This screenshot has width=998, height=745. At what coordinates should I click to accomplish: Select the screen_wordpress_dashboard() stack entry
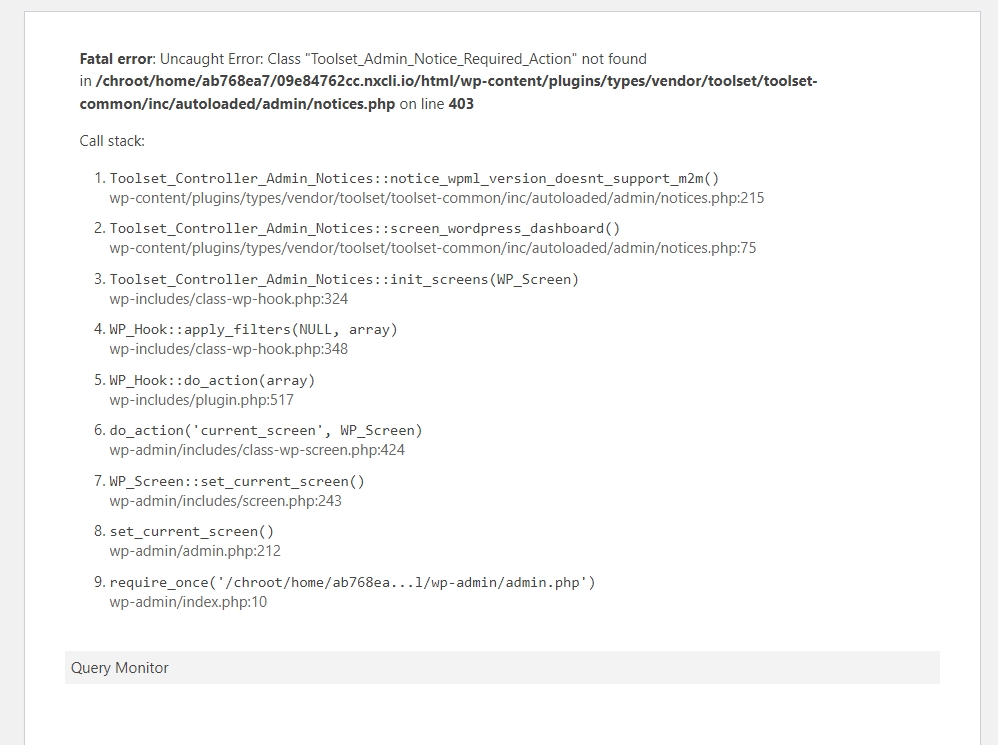[365, 228]
